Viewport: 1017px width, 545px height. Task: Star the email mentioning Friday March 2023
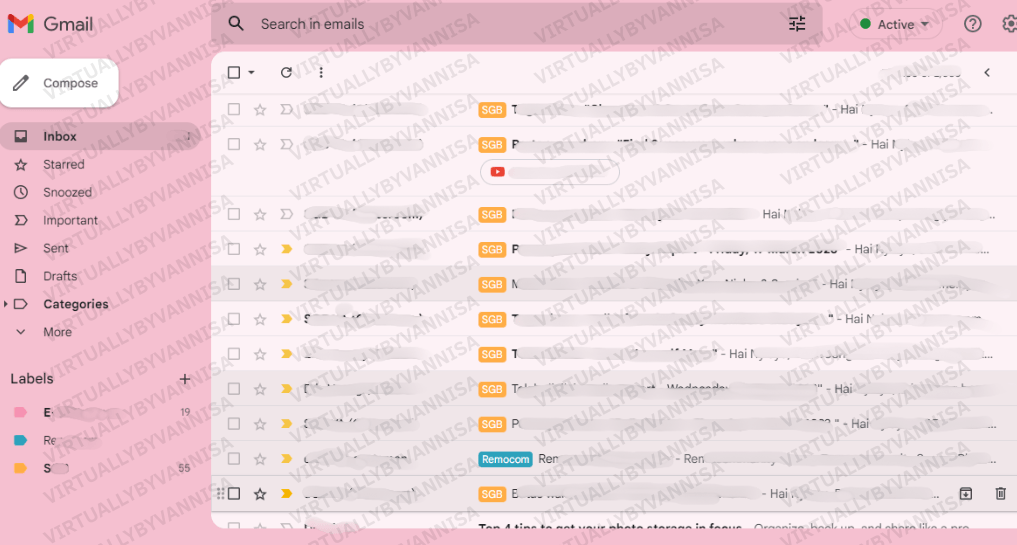click(x=260, y=249)
